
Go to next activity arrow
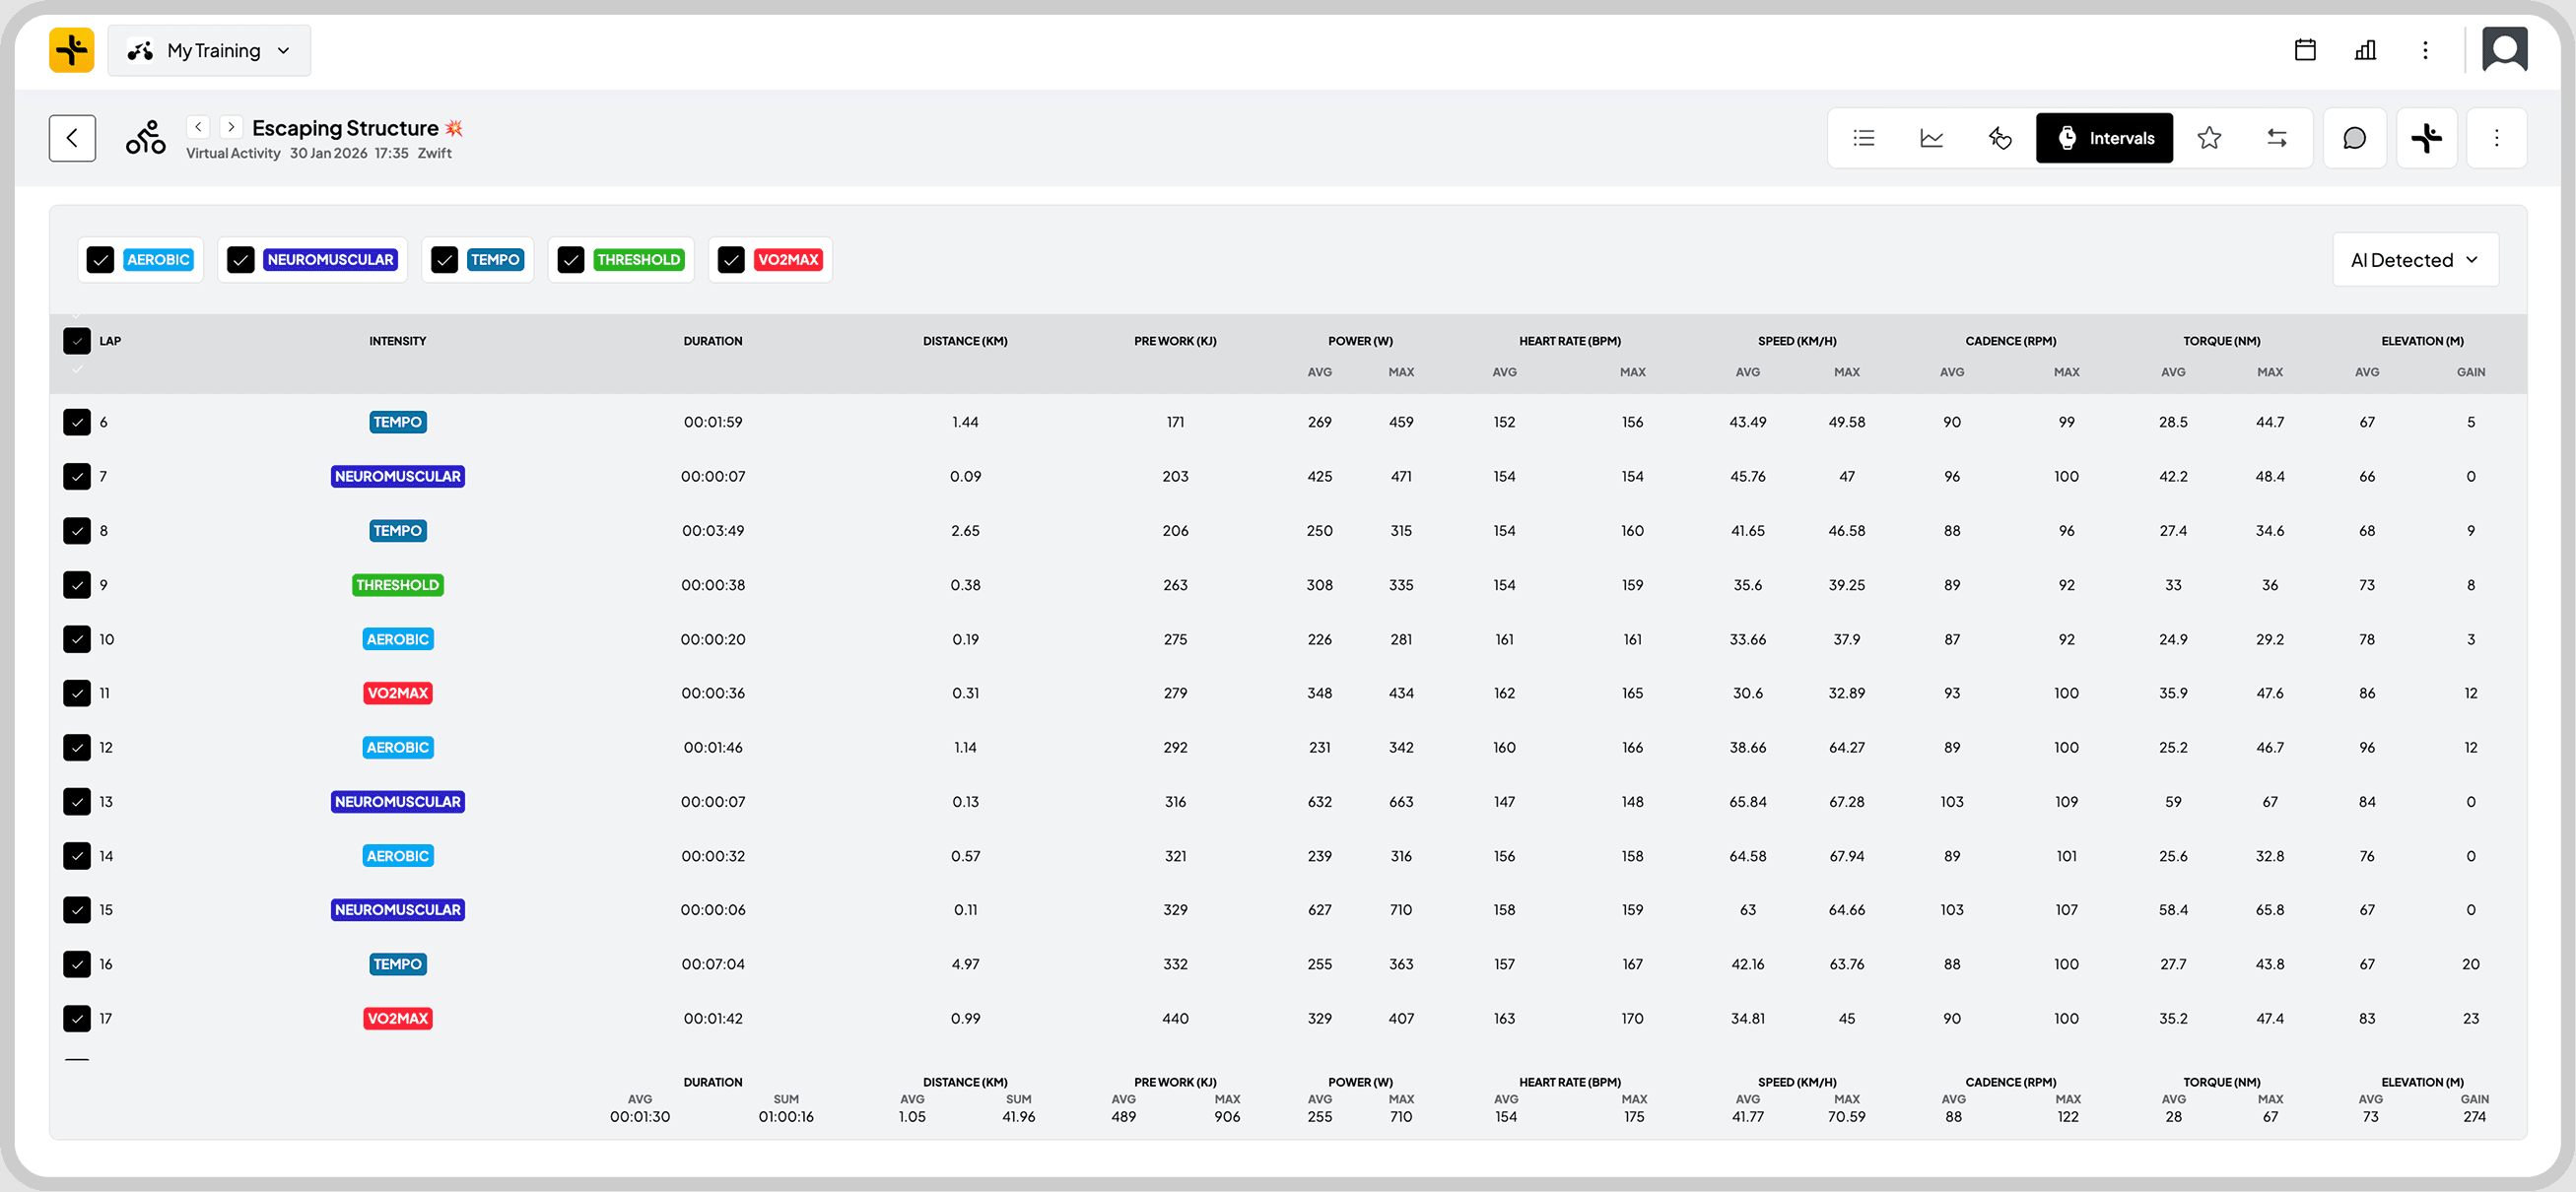(231, 127)
